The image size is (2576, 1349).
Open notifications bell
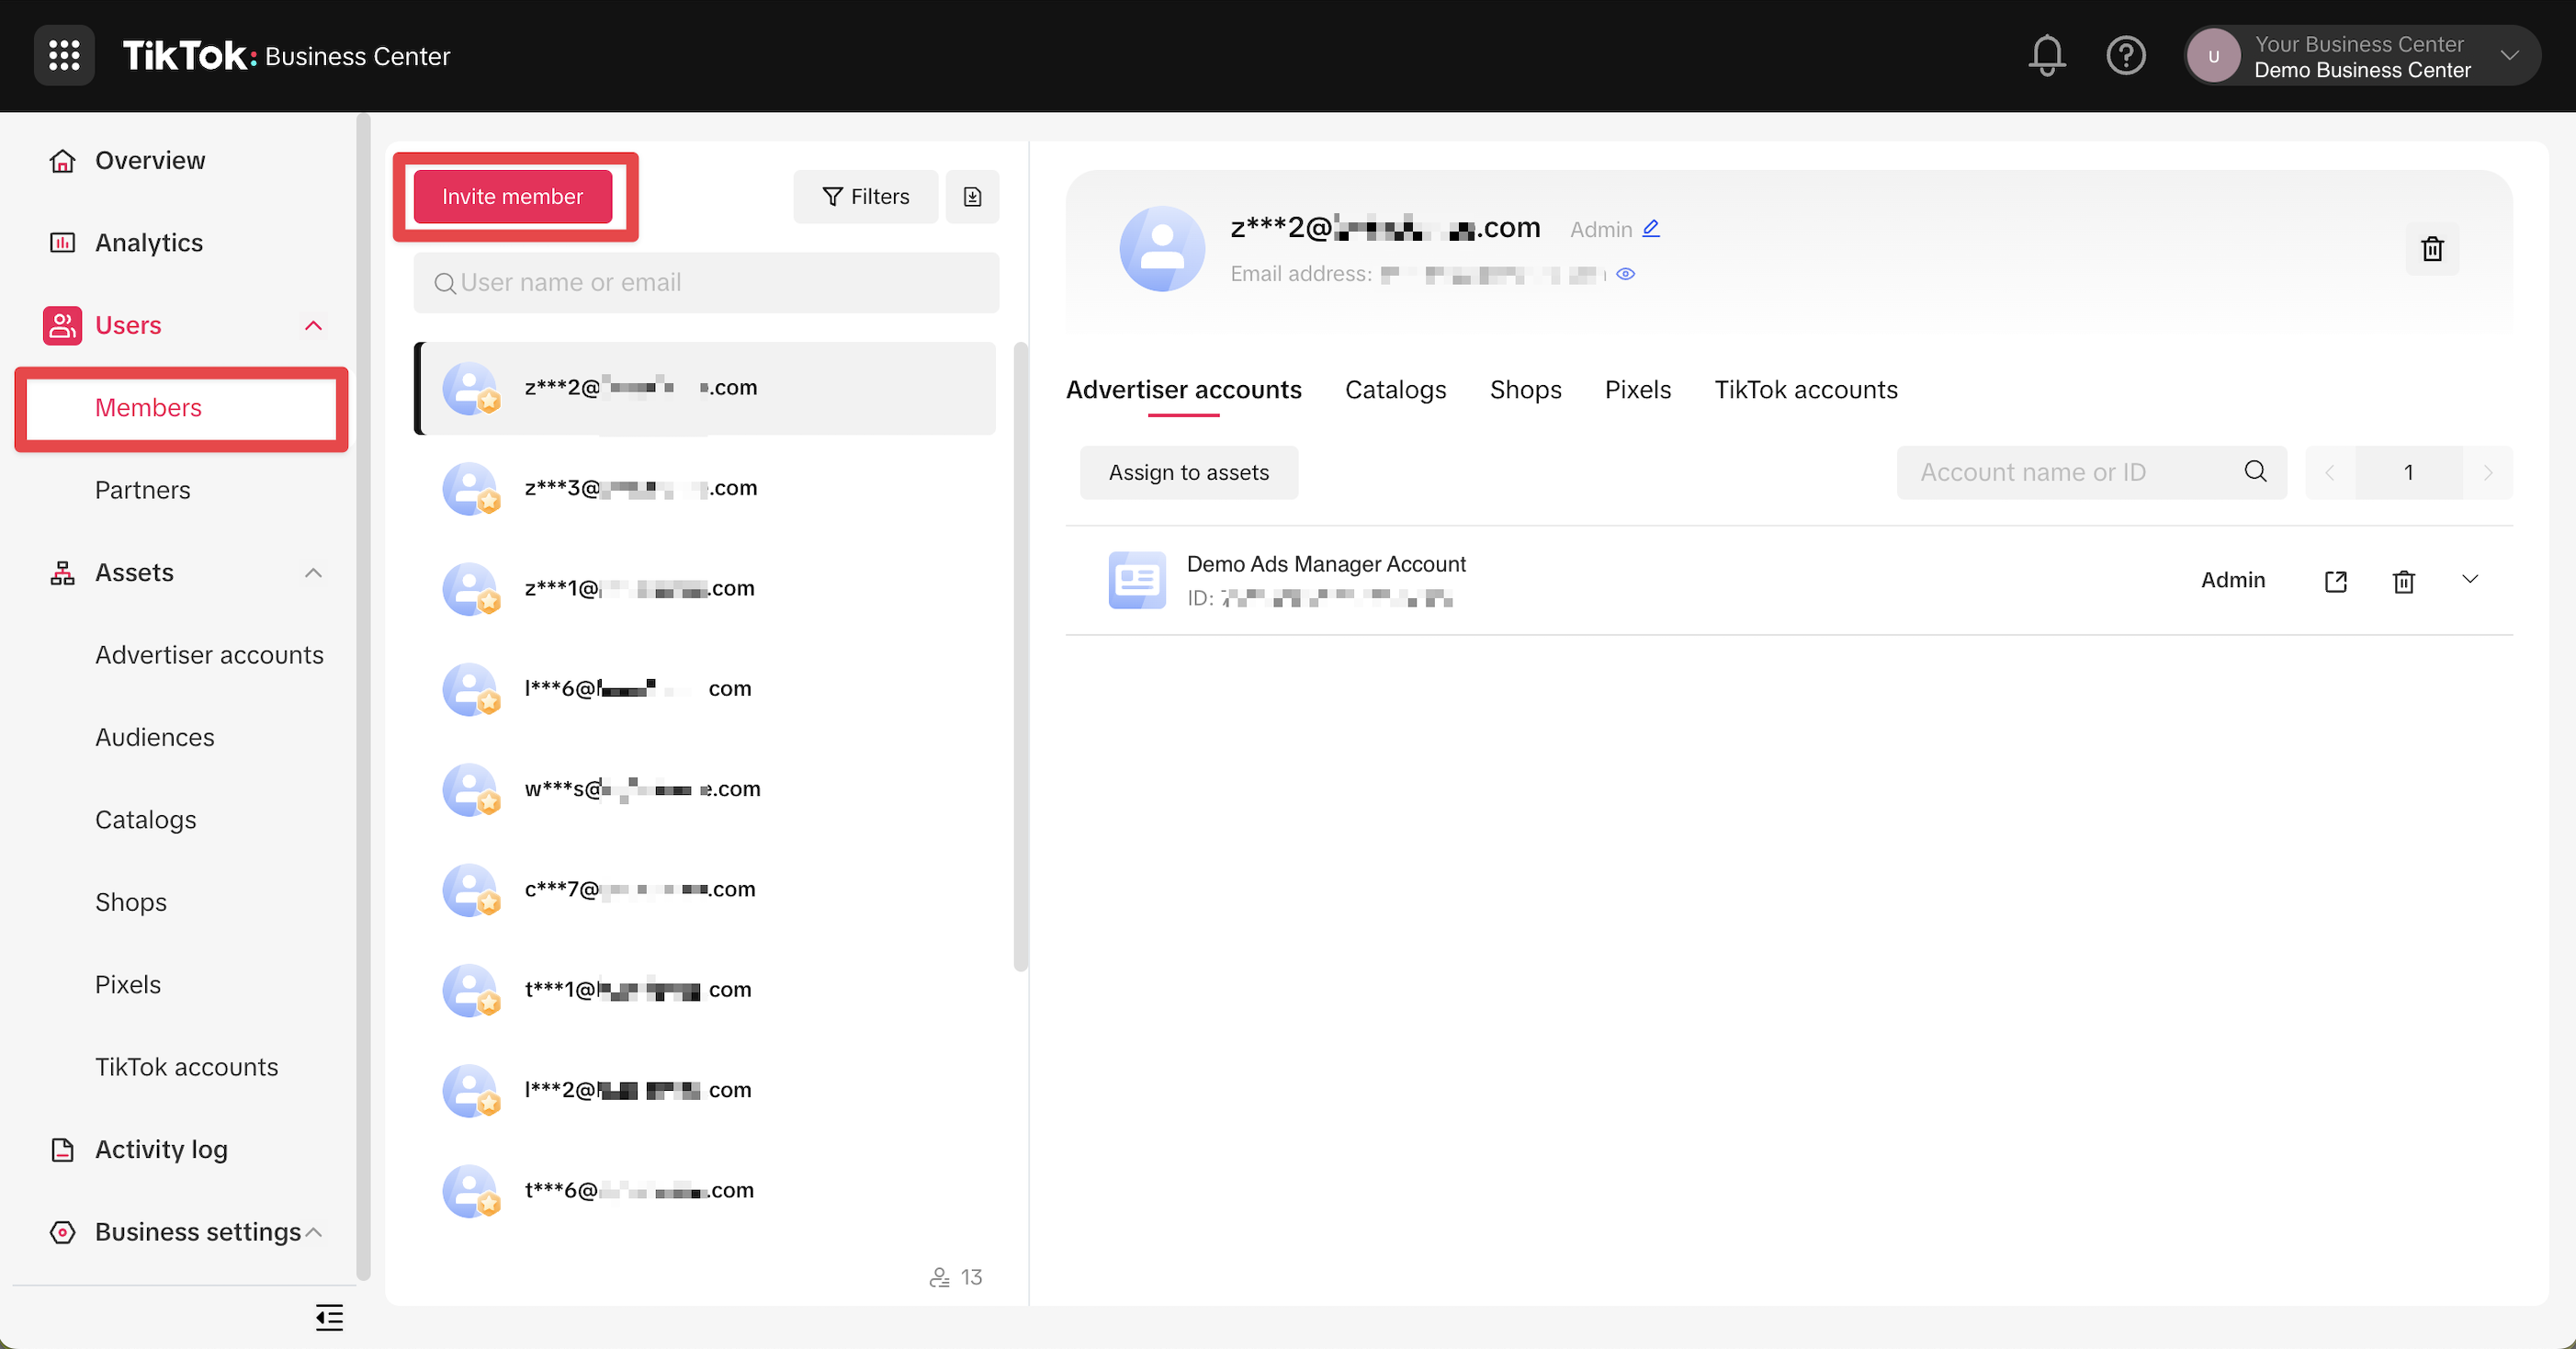click(2046, 55)
